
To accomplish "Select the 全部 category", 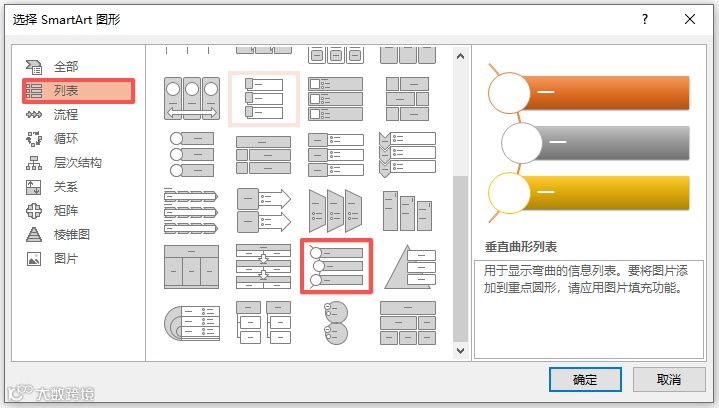I will 66,67.
